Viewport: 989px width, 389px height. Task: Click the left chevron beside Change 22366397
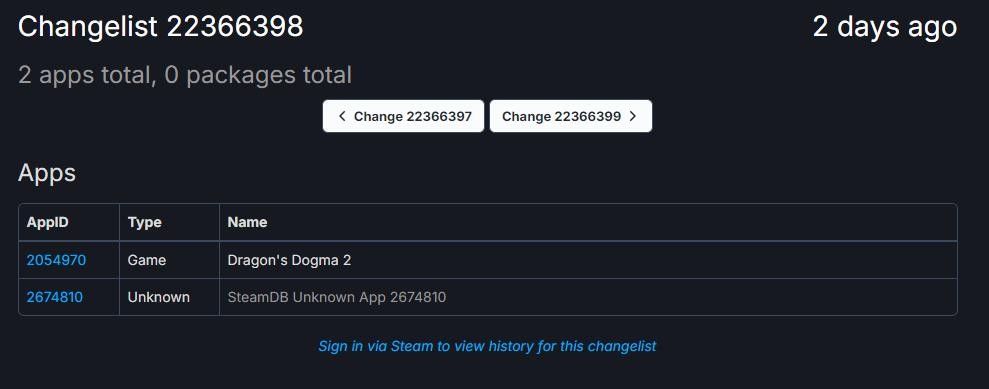point(342,117)
